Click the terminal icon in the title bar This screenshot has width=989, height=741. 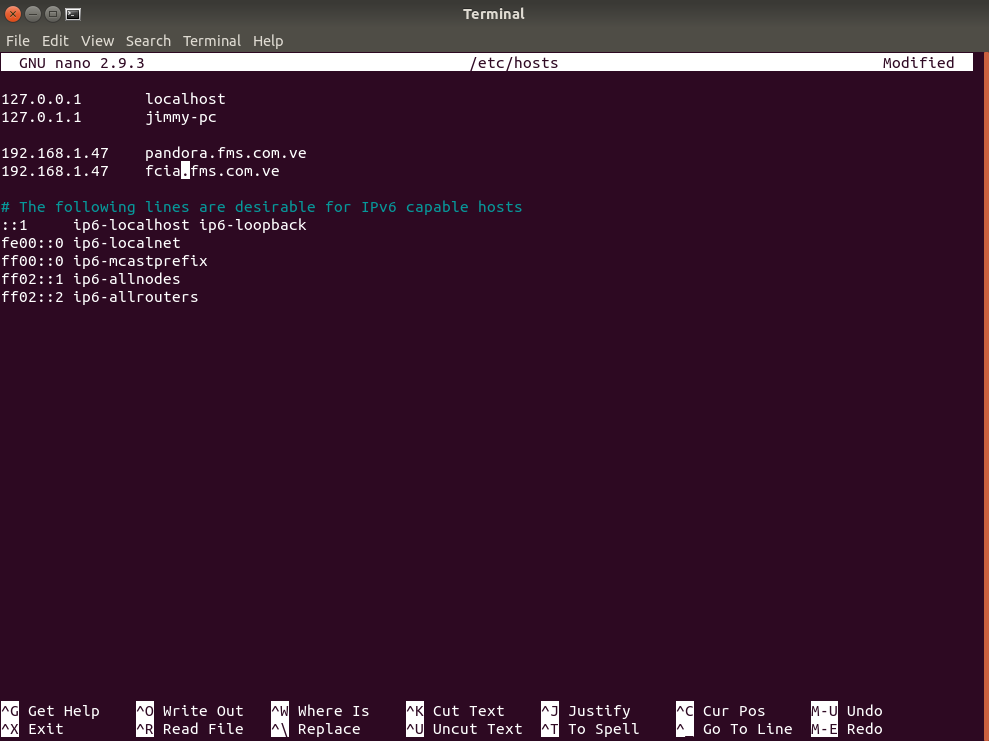(x=73, y=14)
